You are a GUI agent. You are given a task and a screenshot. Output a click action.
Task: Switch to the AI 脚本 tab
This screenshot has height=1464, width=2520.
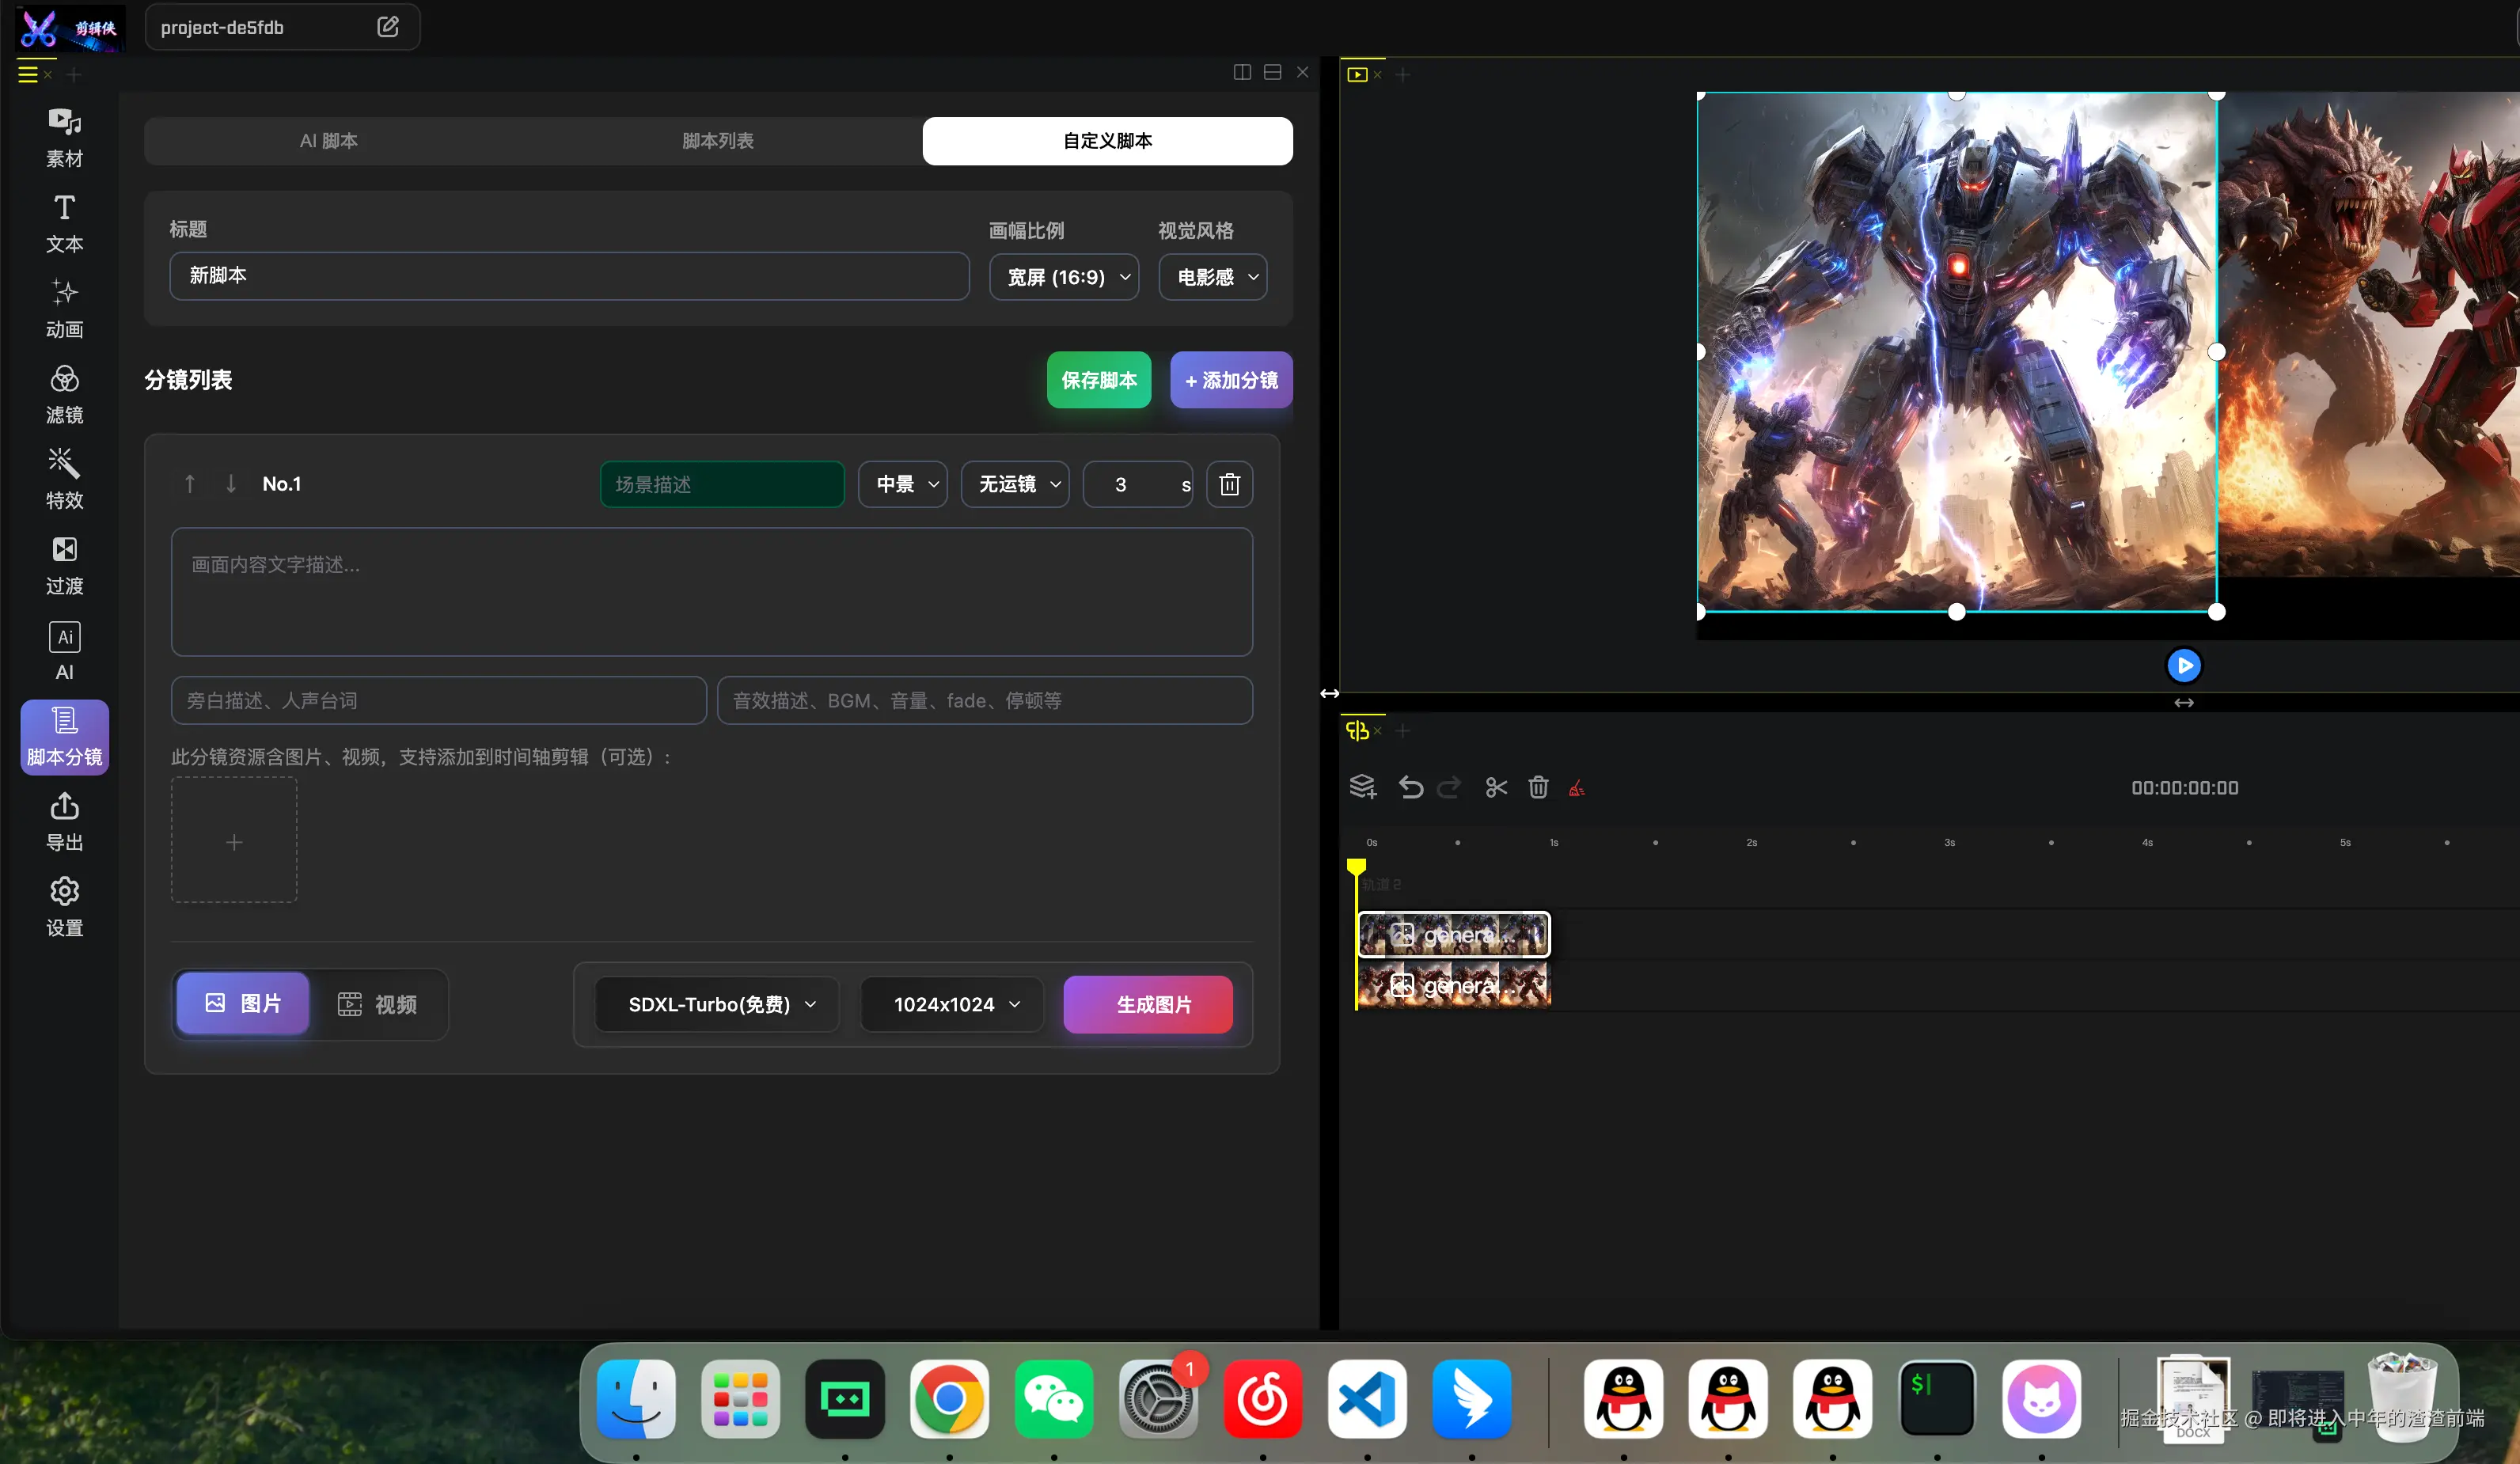328,141
